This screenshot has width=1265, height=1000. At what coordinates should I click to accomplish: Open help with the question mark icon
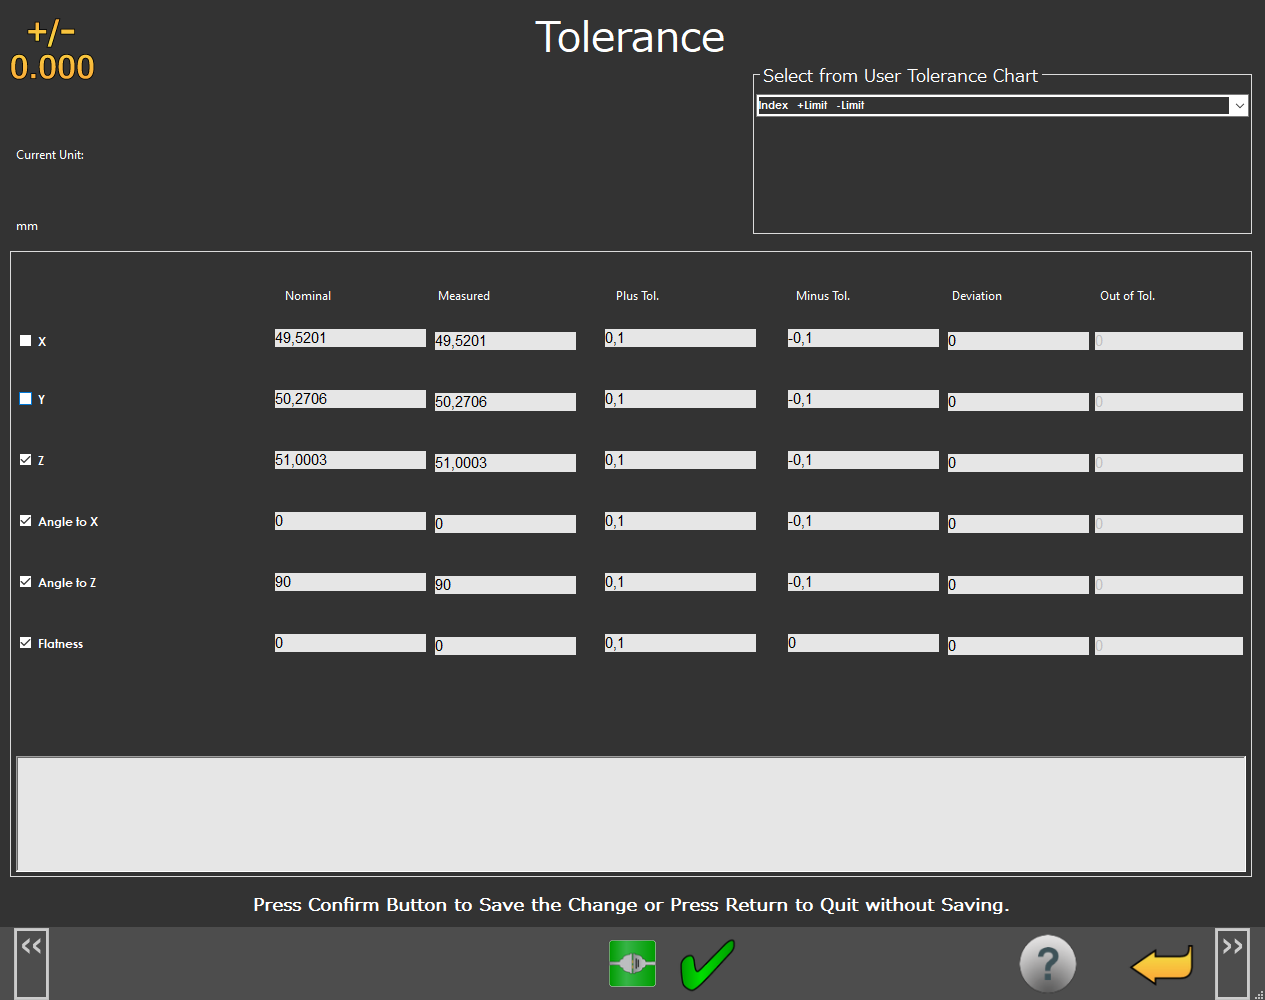click(x=1047, y=964)
